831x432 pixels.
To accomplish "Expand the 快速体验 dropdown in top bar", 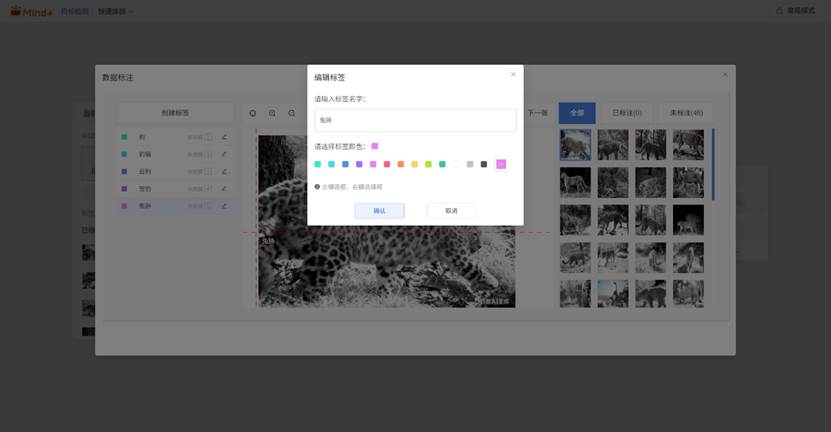I will 116,11.
